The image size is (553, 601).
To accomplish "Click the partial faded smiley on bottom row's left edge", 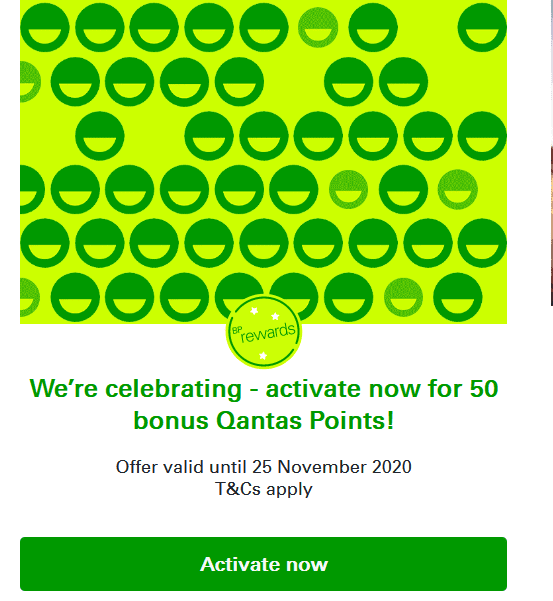I will tap(30, 297).
